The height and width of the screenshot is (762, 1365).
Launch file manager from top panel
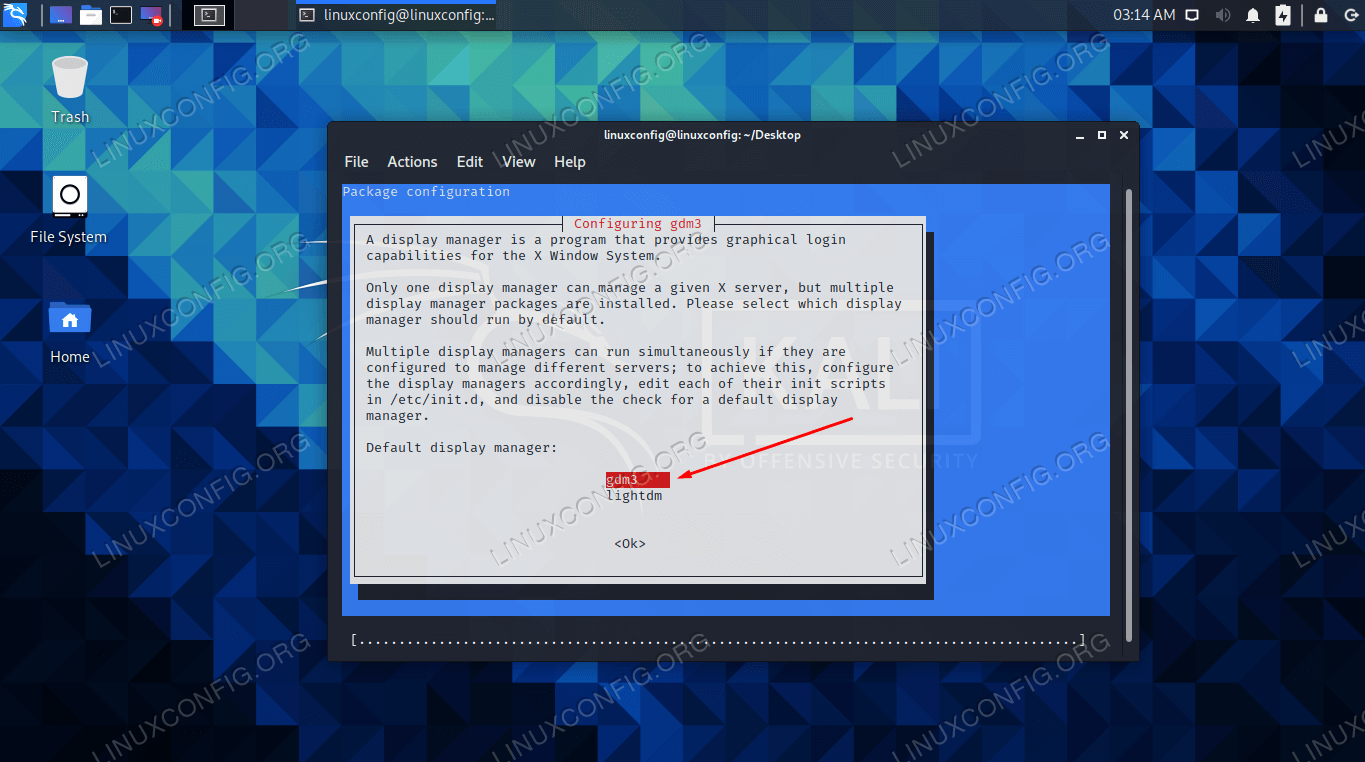coord(91,15)
